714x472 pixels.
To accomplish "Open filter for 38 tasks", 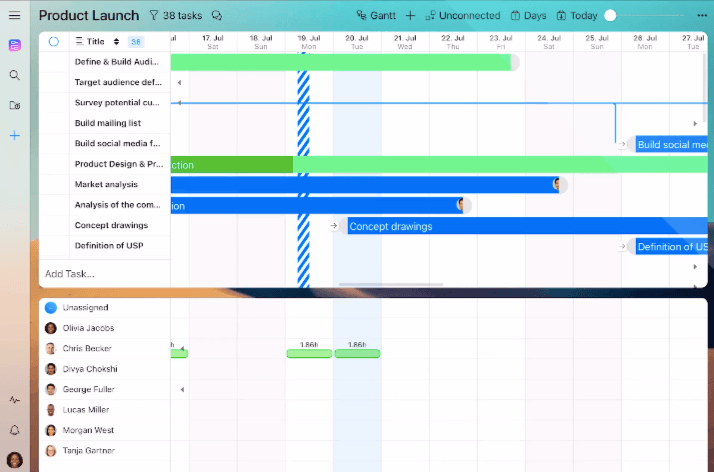I will pyautogui.click(x=176, y=15).
